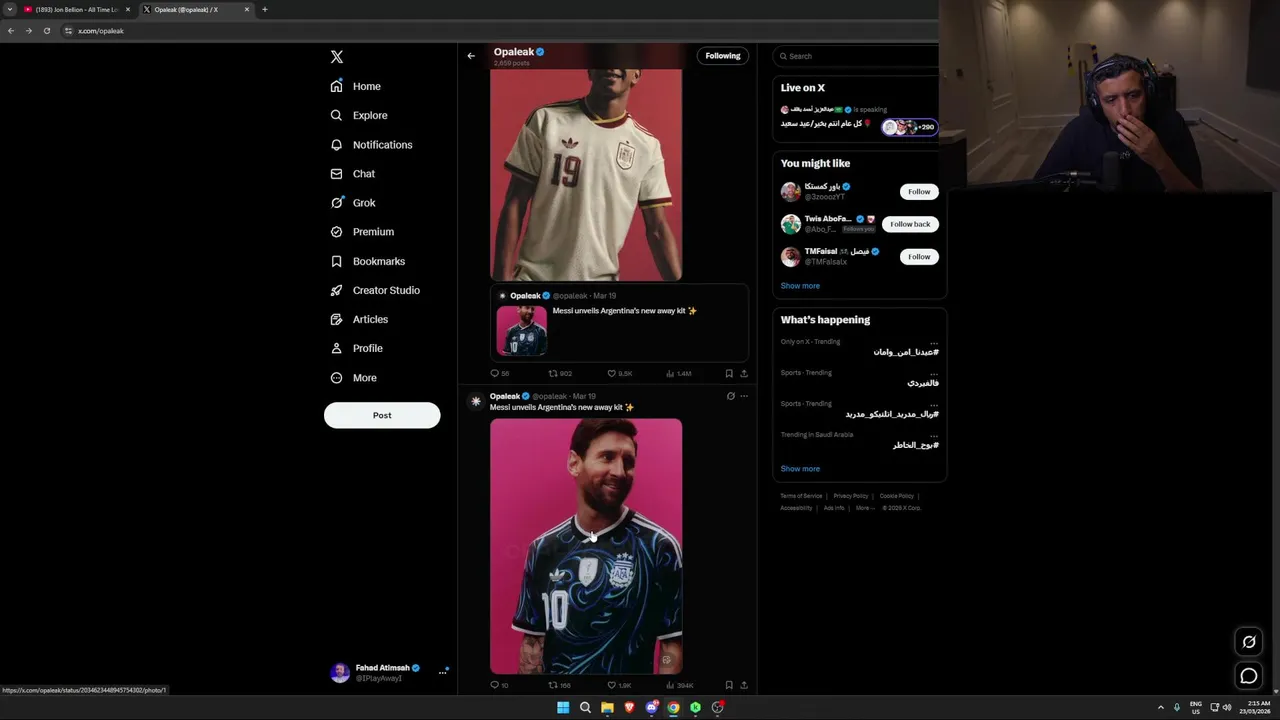Follow the first suggested account @3zooozYT
This screenshot has height=720, width=1280.
tap(919, 191)
